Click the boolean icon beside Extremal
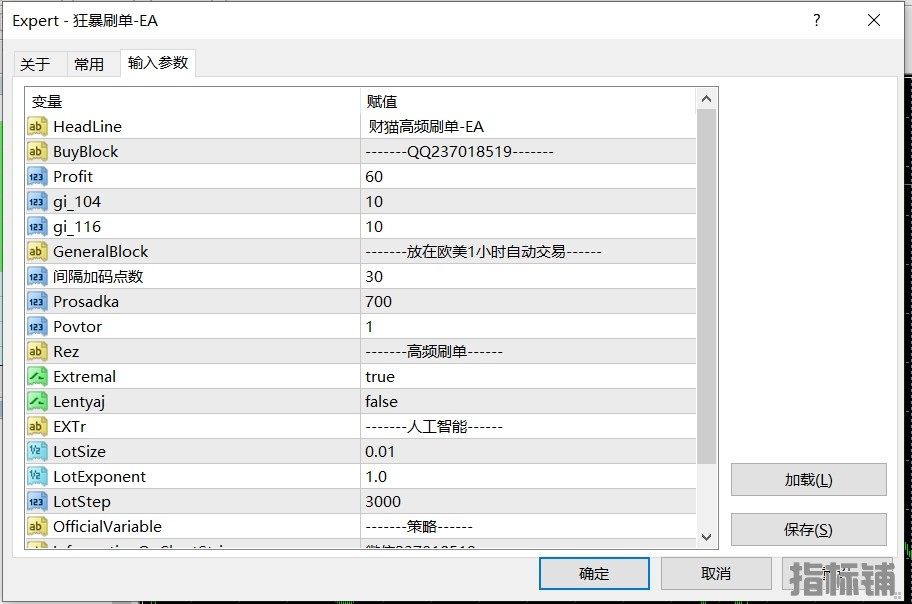This screenshot has width=912, height=604. click(37, 376)
